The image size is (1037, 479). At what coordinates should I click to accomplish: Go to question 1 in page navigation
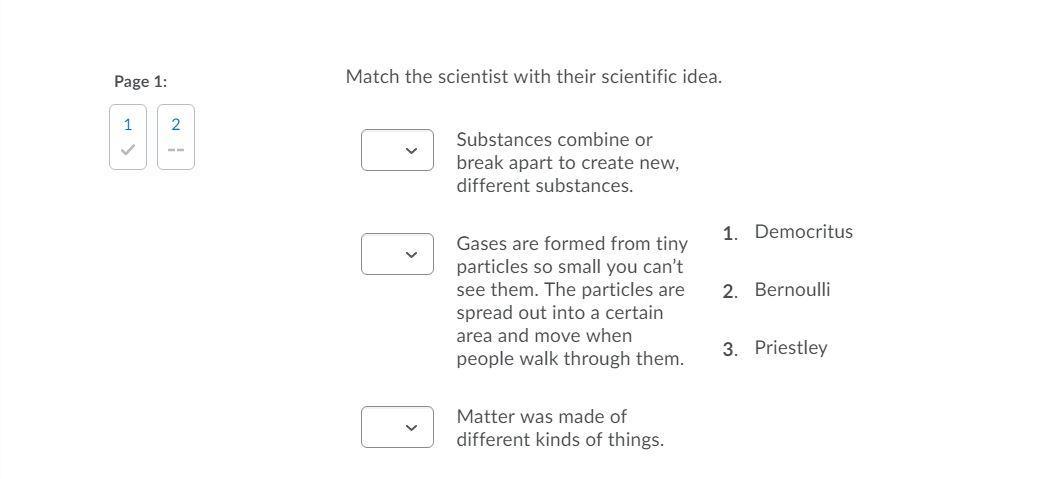[x=127, y=125]
